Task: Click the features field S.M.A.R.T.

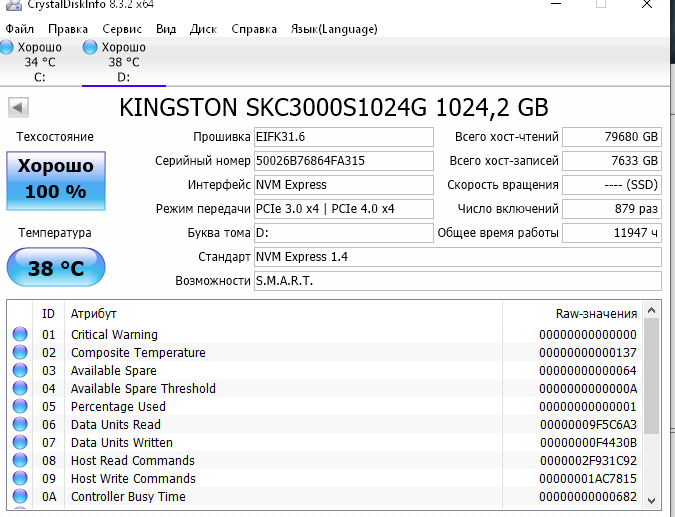Action: 458,281
